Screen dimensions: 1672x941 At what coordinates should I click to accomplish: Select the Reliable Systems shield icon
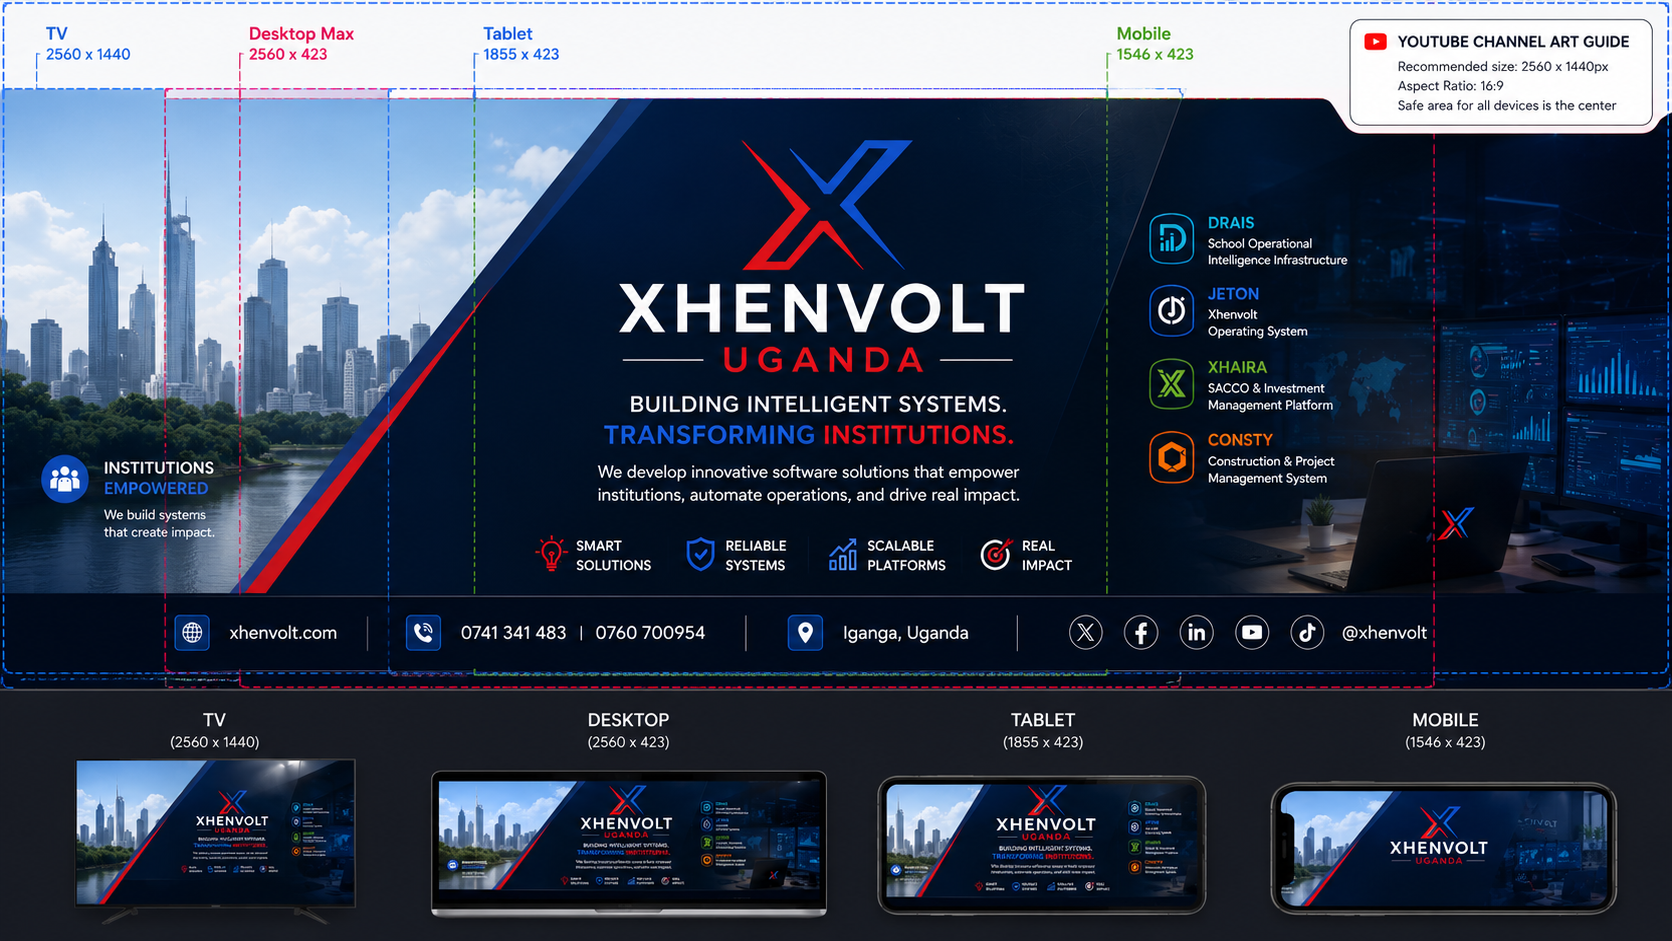(700, 553)
